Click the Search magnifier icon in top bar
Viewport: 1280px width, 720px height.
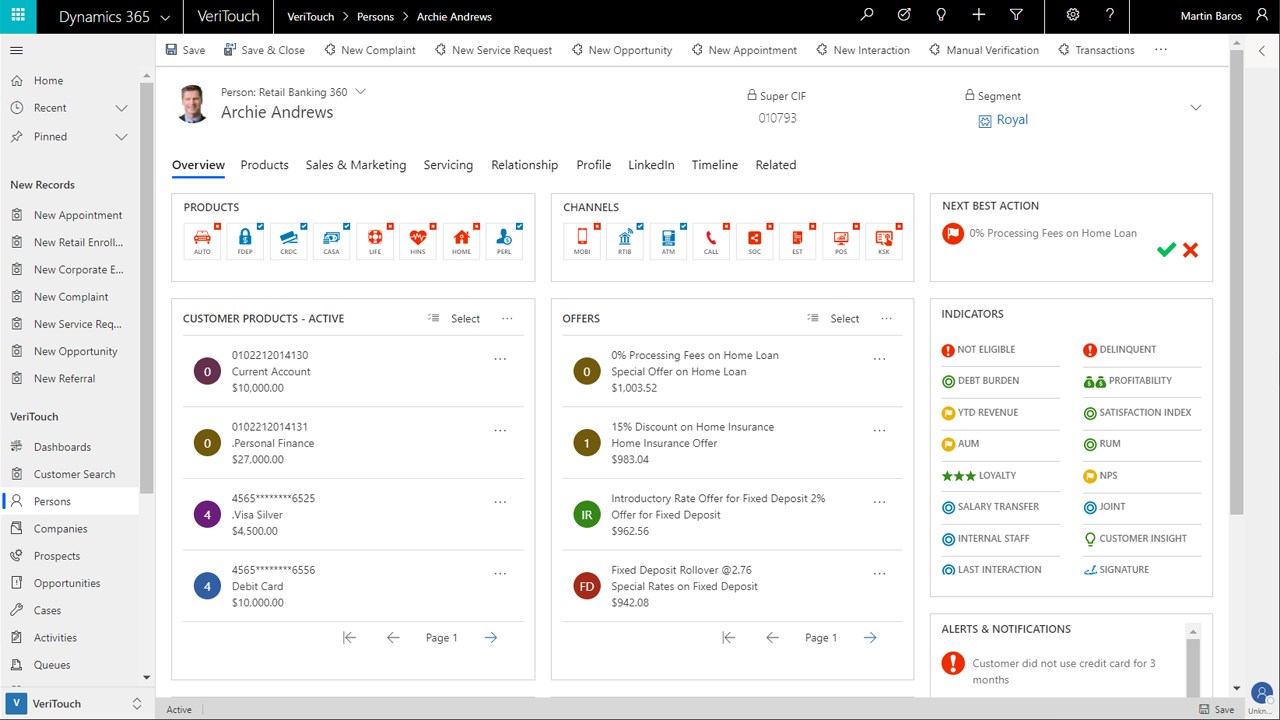pos(867,15)
